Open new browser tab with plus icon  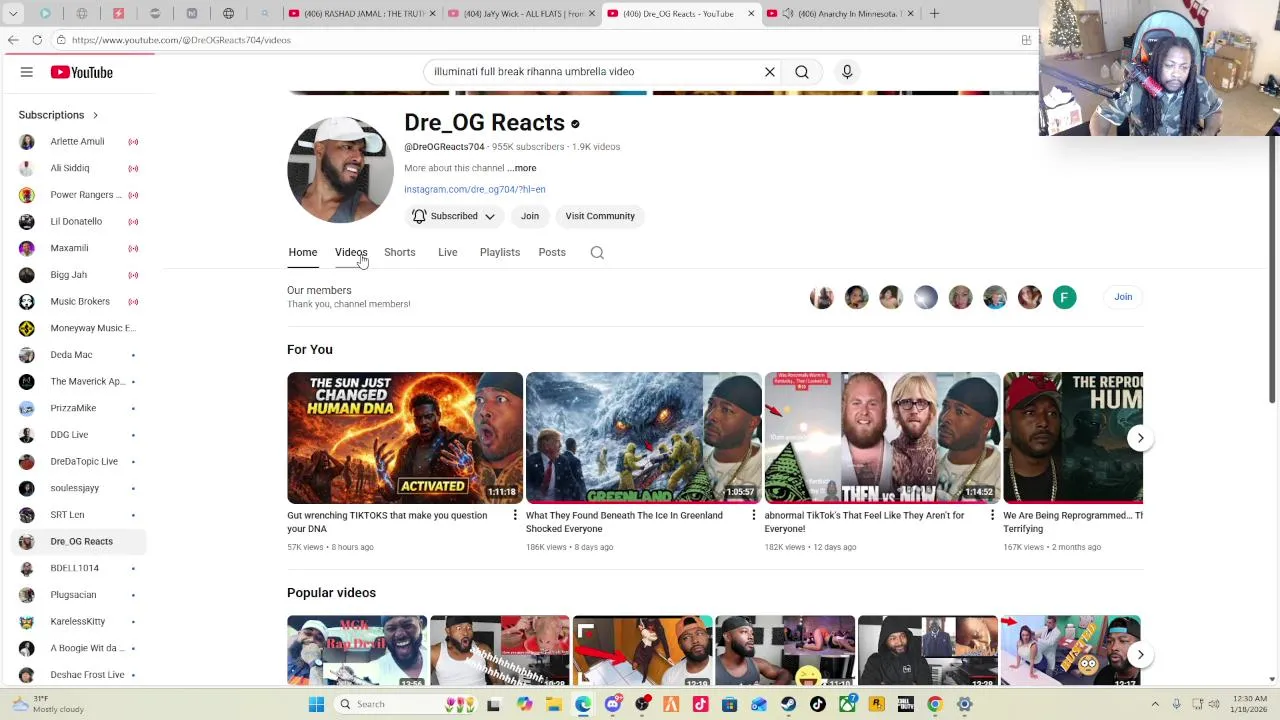coord(934,14)
